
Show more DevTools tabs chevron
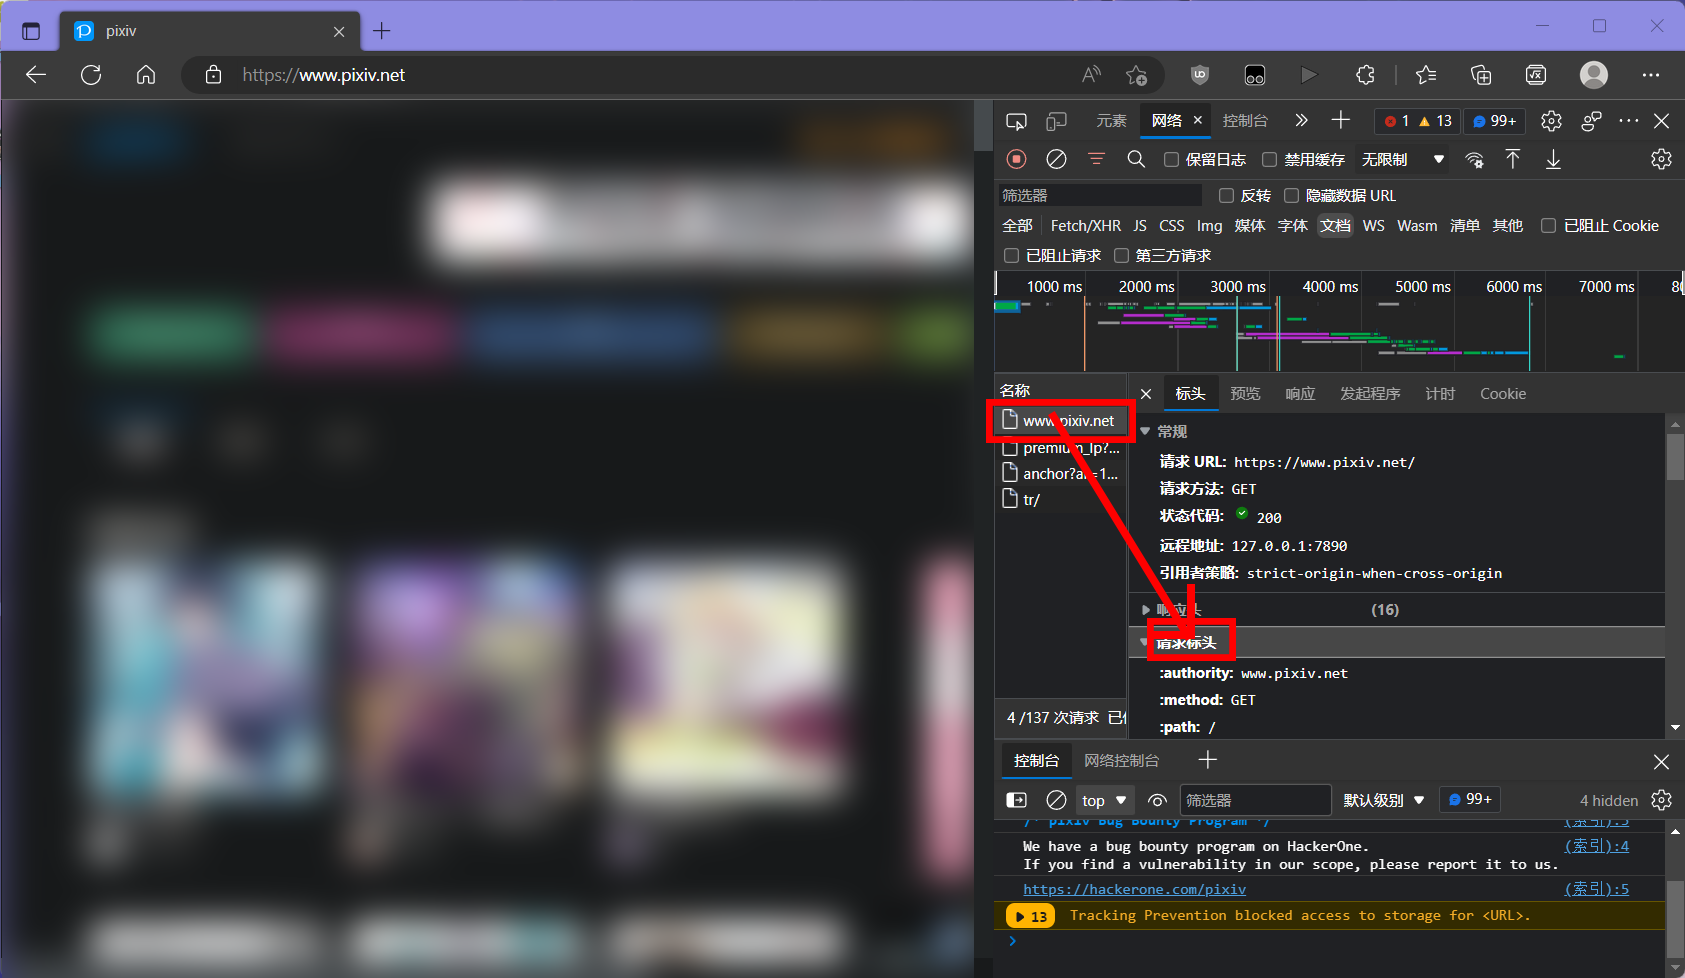pos(1301,121)
